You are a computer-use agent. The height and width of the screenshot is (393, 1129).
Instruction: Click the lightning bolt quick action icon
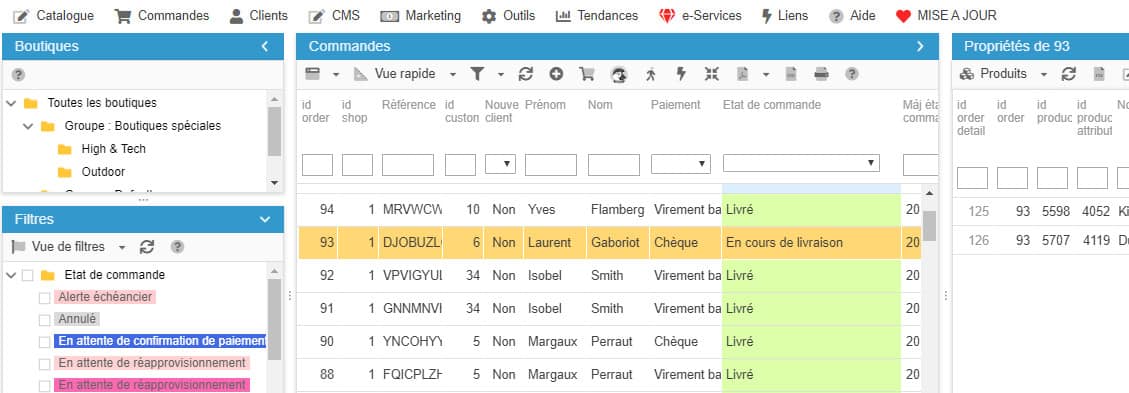681,74
